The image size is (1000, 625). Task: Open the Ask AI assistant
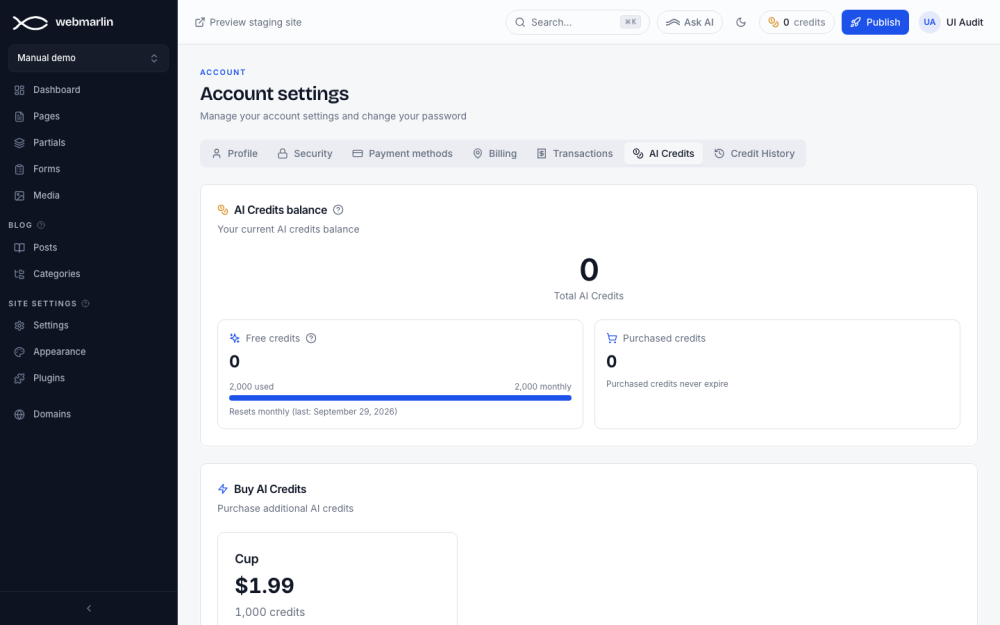pos(689,22)
